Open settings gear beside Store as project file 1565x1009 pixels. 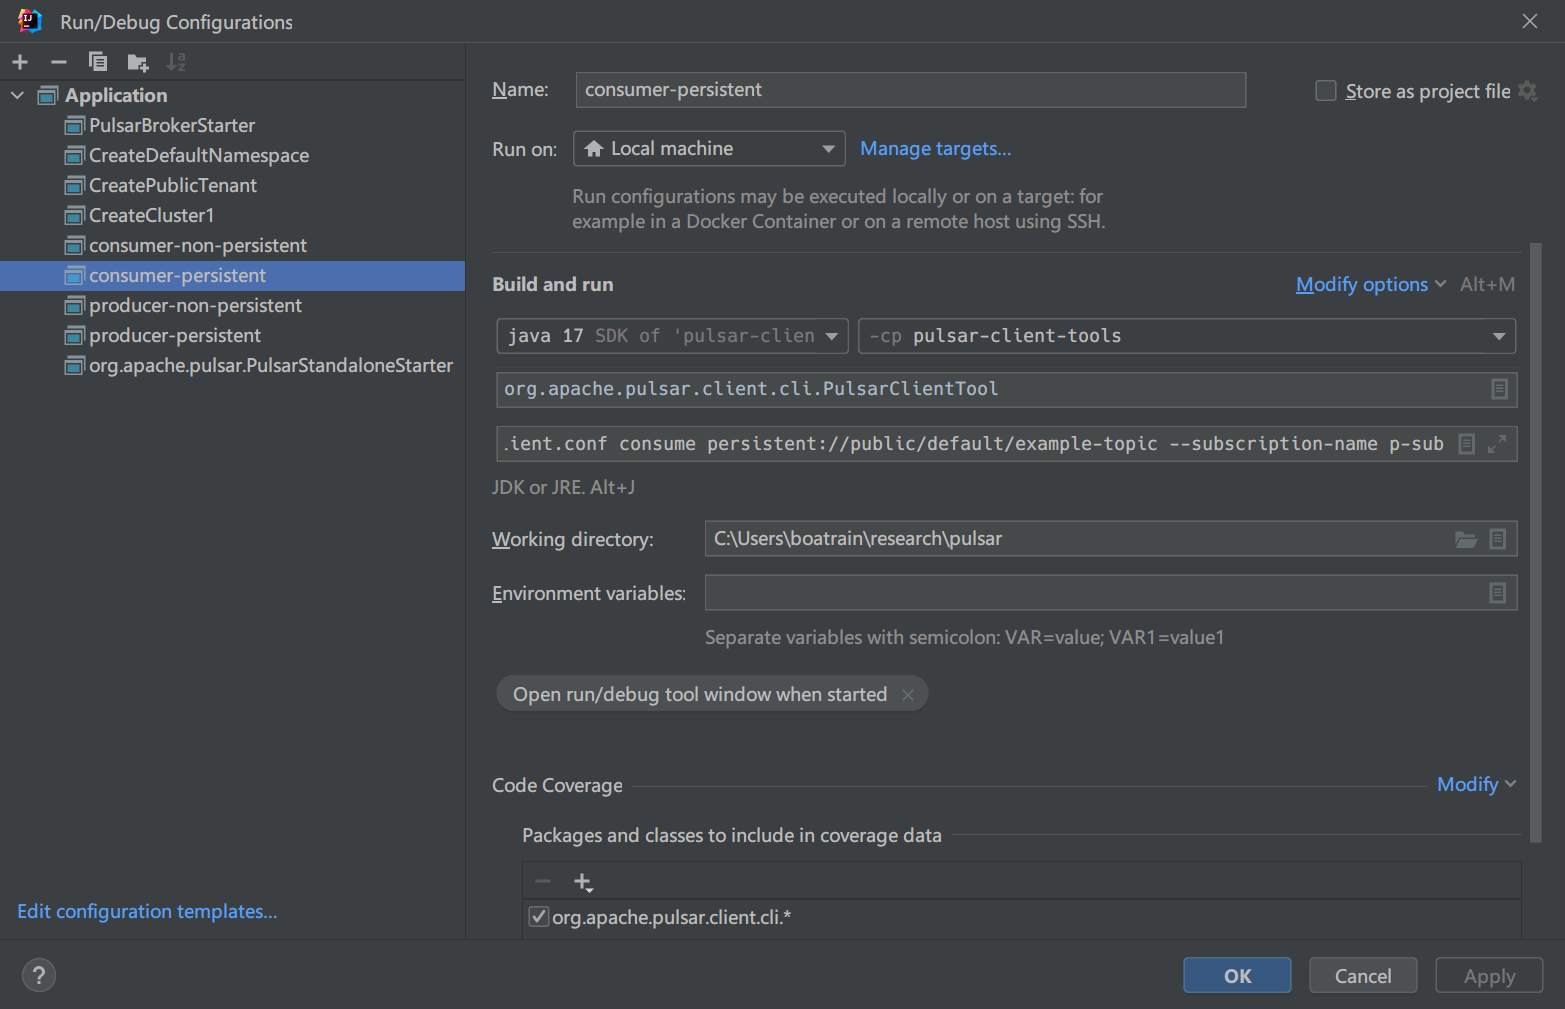click(x=1529, y=91)
